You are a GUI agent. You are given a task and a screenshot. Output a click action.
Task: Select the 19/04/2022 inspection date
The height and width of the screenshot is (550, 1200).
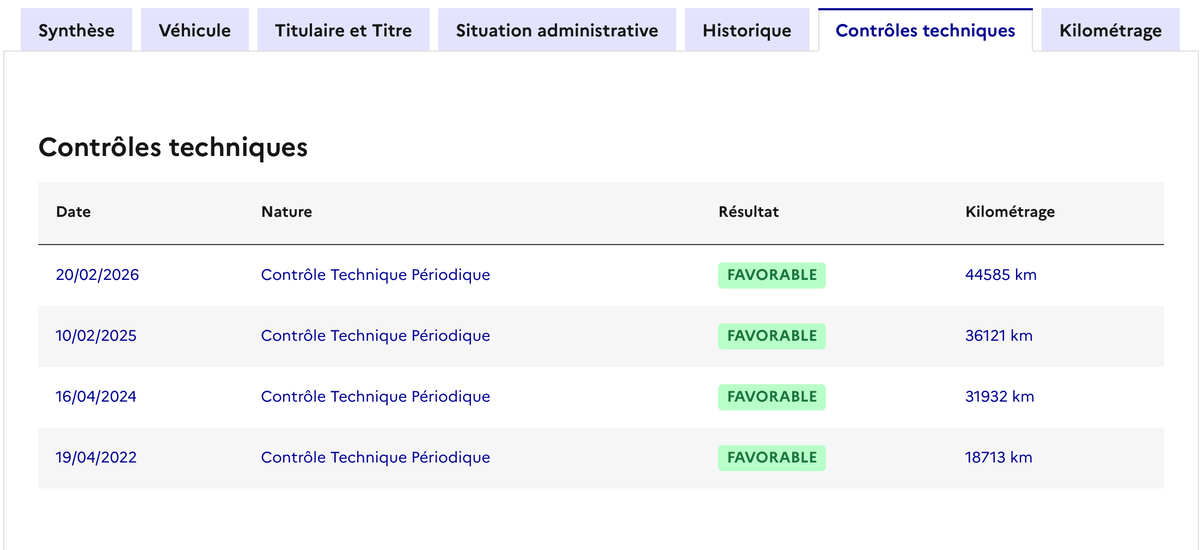click(96, 458)
